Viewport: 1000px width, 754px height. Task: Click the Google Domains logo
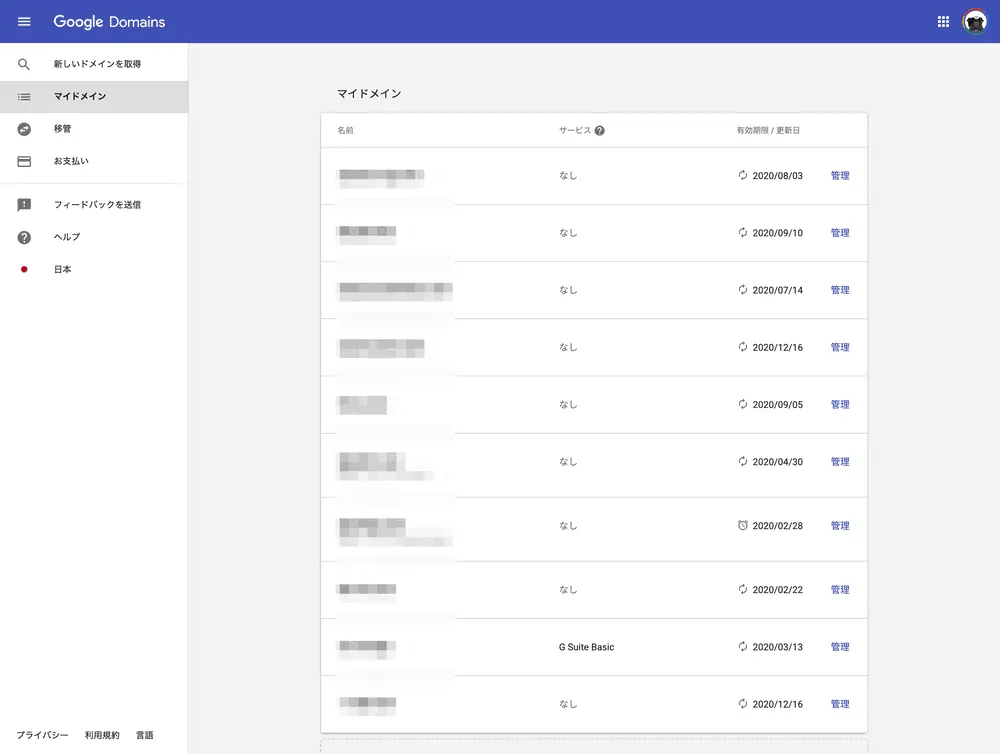click(109, 21)
